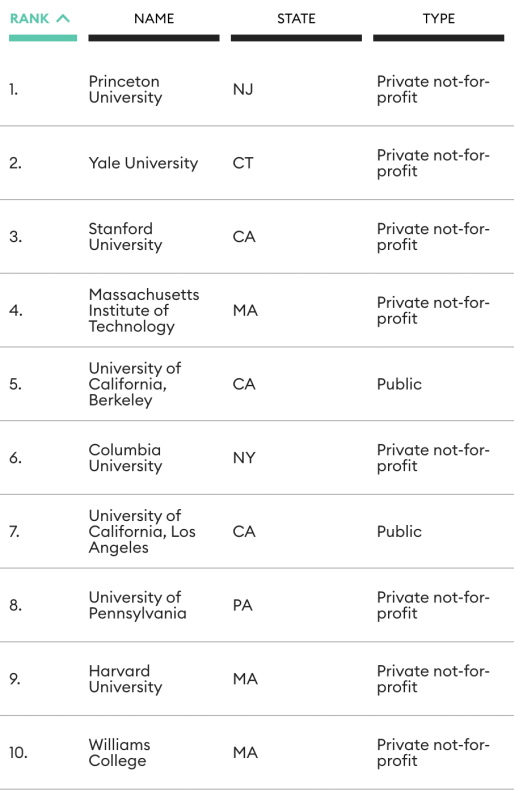Open Williams College entry
The width and height of the screenshot is (514, 791).
(x=119, y=752)
